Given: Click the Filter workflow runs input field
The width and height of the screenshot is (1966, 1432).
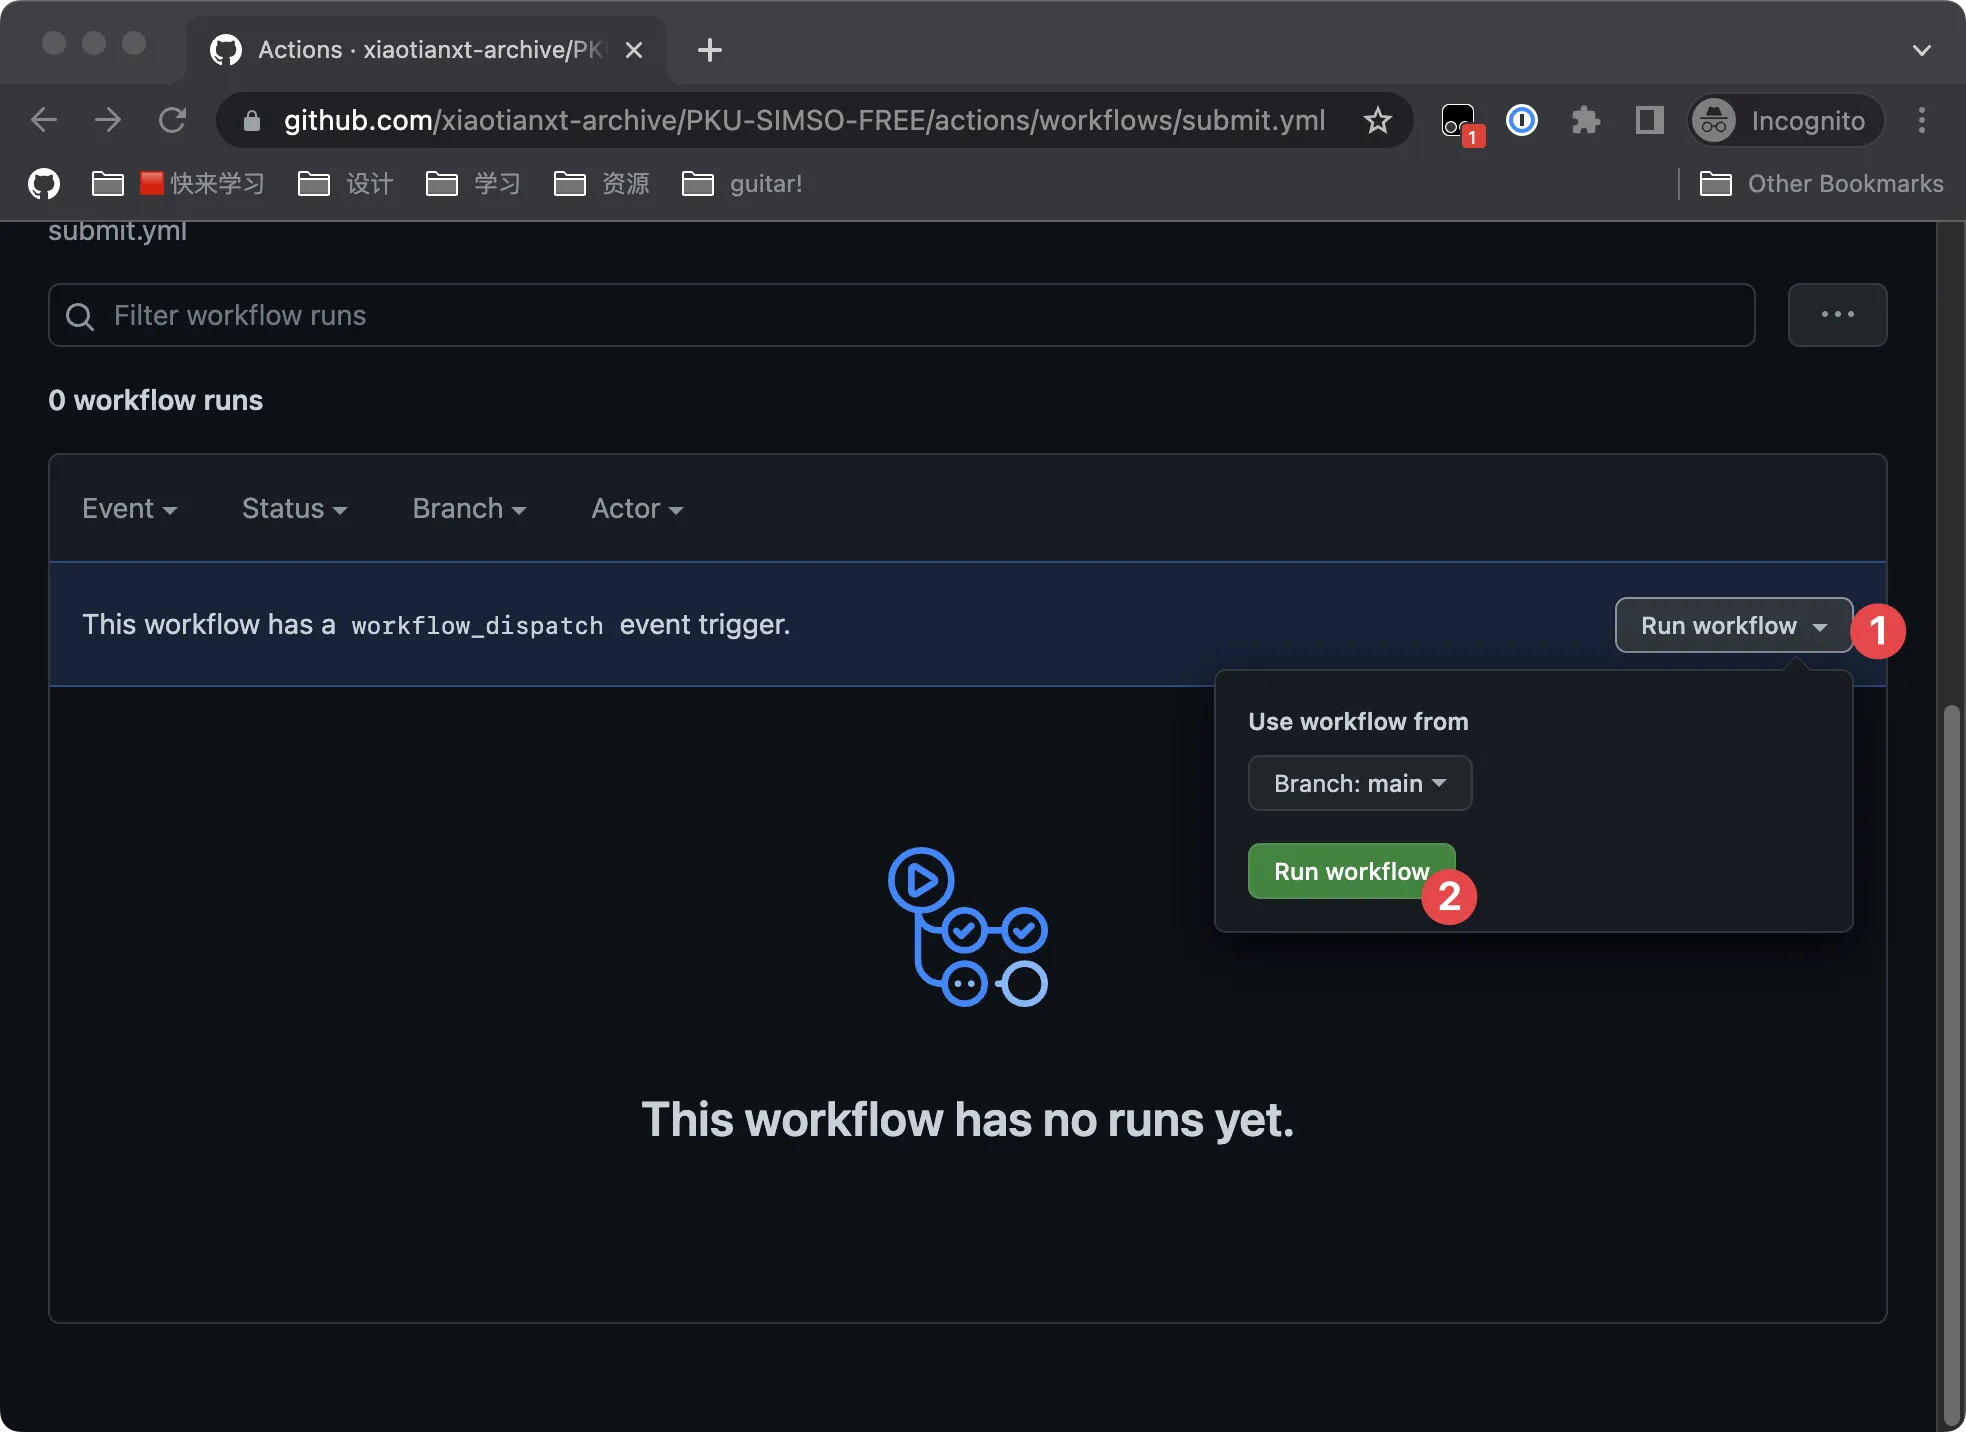Looking at the screenshot, I should click(902, 314).
